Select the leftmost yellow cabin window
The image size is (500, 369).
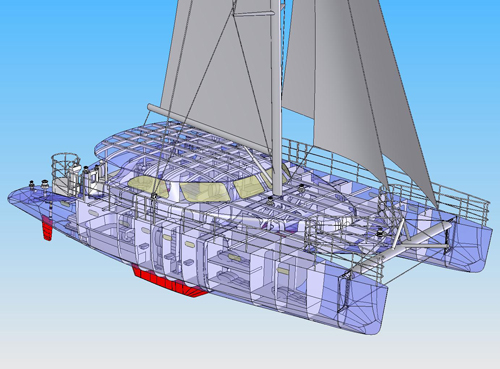click(x=148, y=187)
